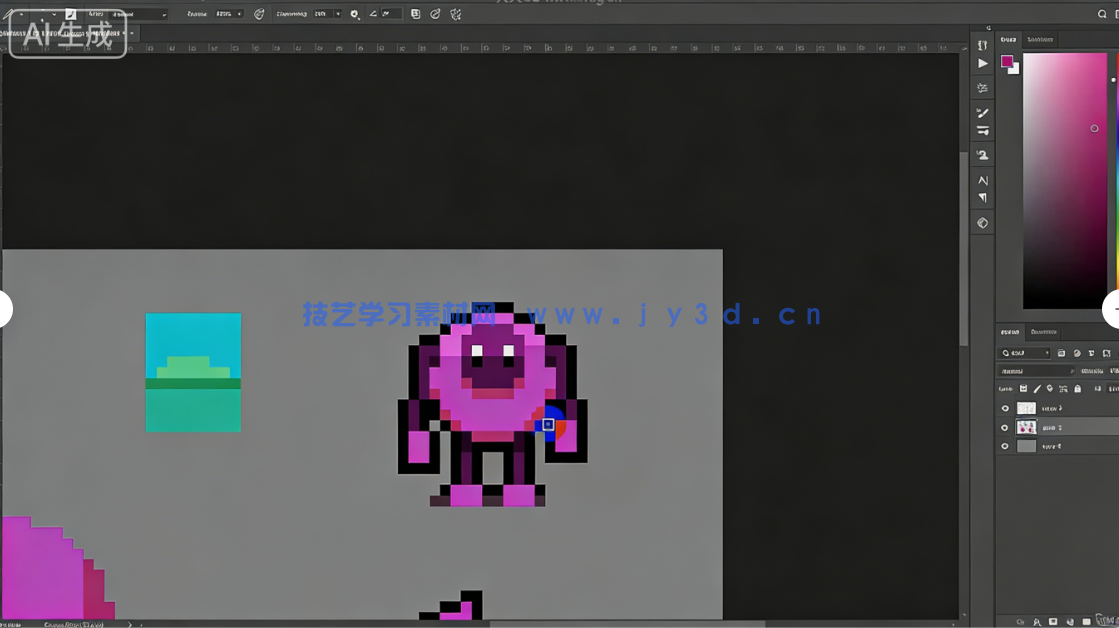1119x628 pixels.
Task: Click the layer mask icon at panel bottom
Action: click(x=1053, y=622)
